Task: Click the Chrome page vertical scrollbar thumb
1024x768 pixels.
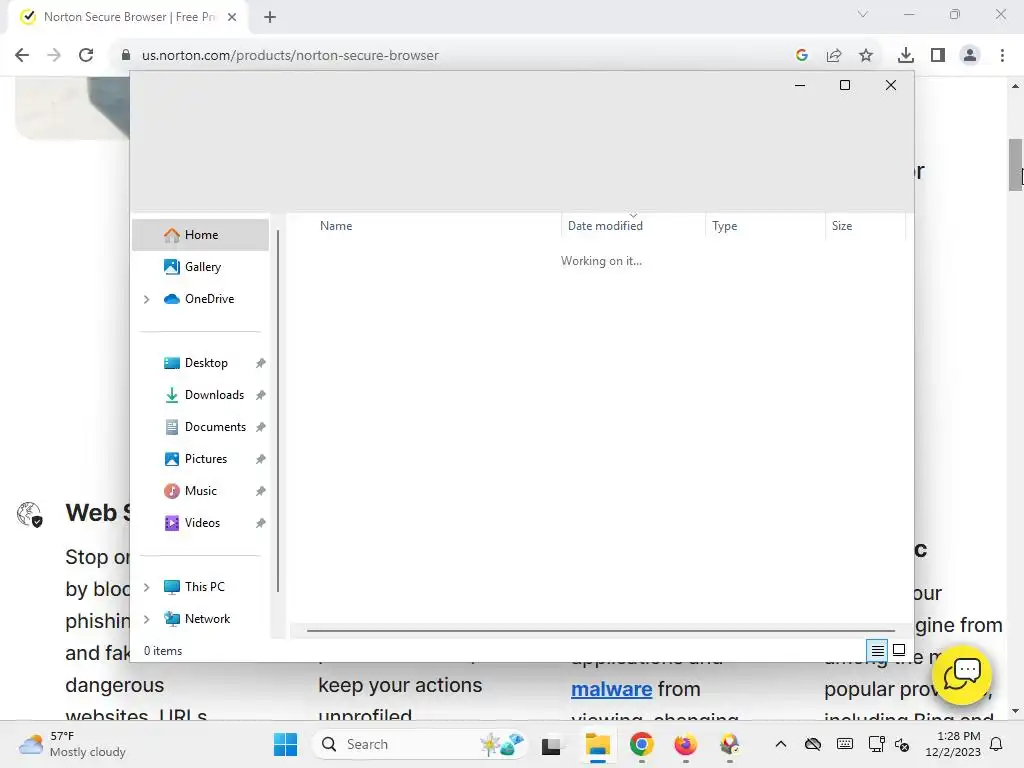Action: [x=1015, y=165]
